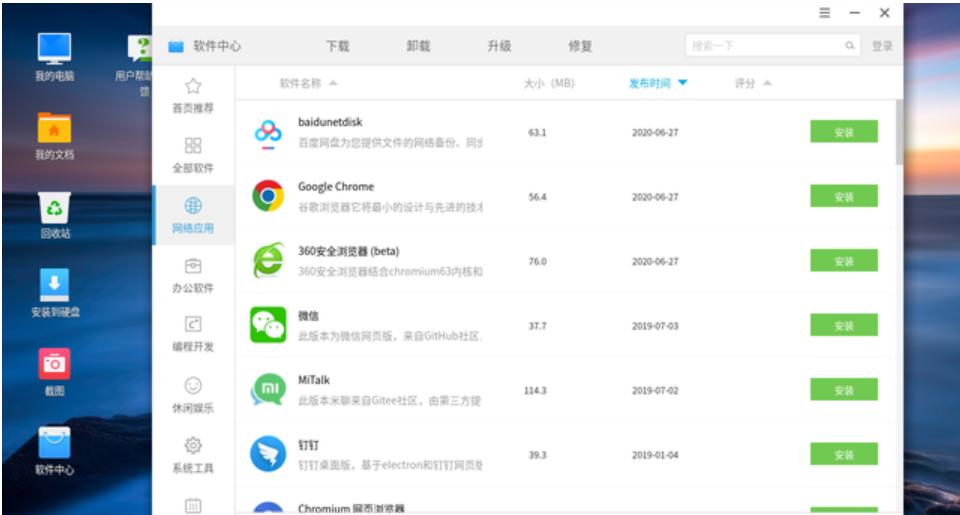Click the Google Chrome app name

pos(336,186)
